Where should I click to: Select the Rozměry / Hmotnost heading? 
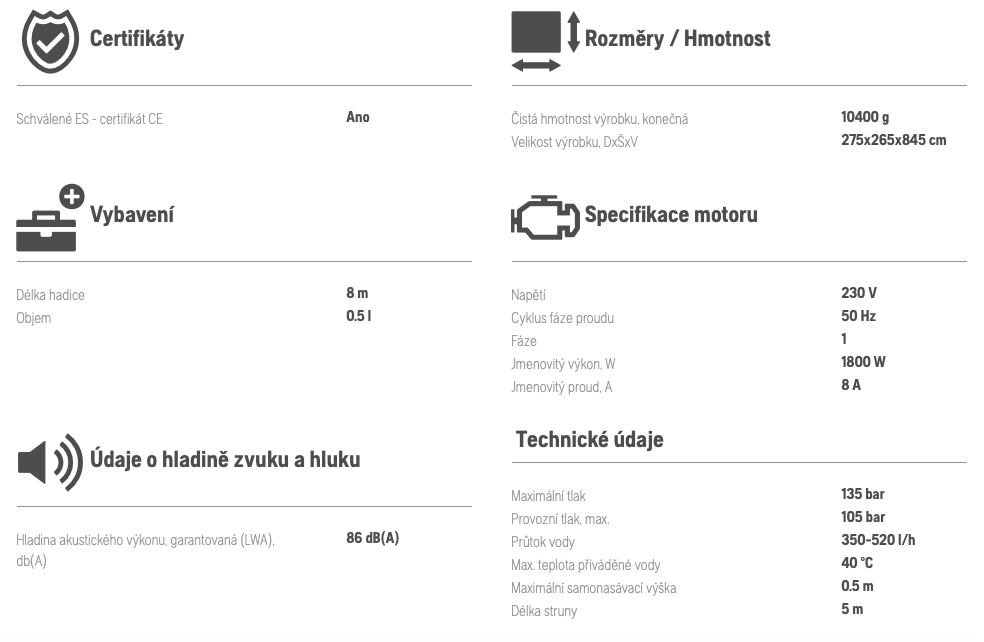677,38
